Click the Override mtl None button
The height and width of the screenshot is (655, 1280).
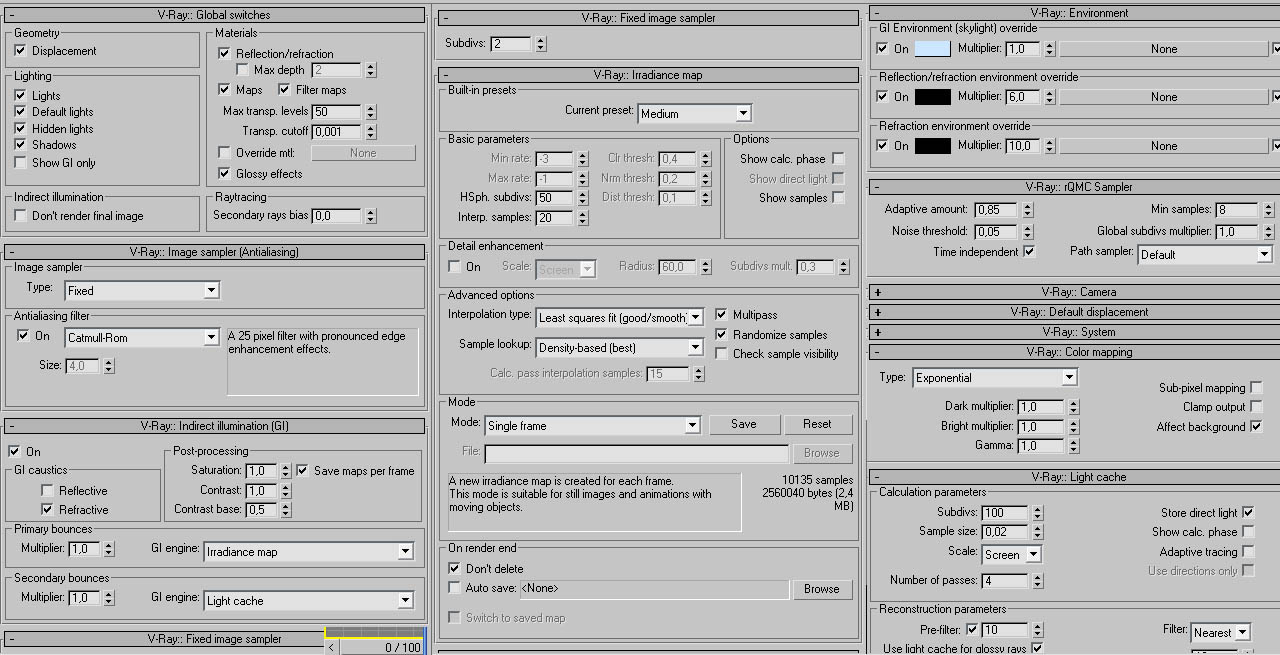click(x=363, y=153)
